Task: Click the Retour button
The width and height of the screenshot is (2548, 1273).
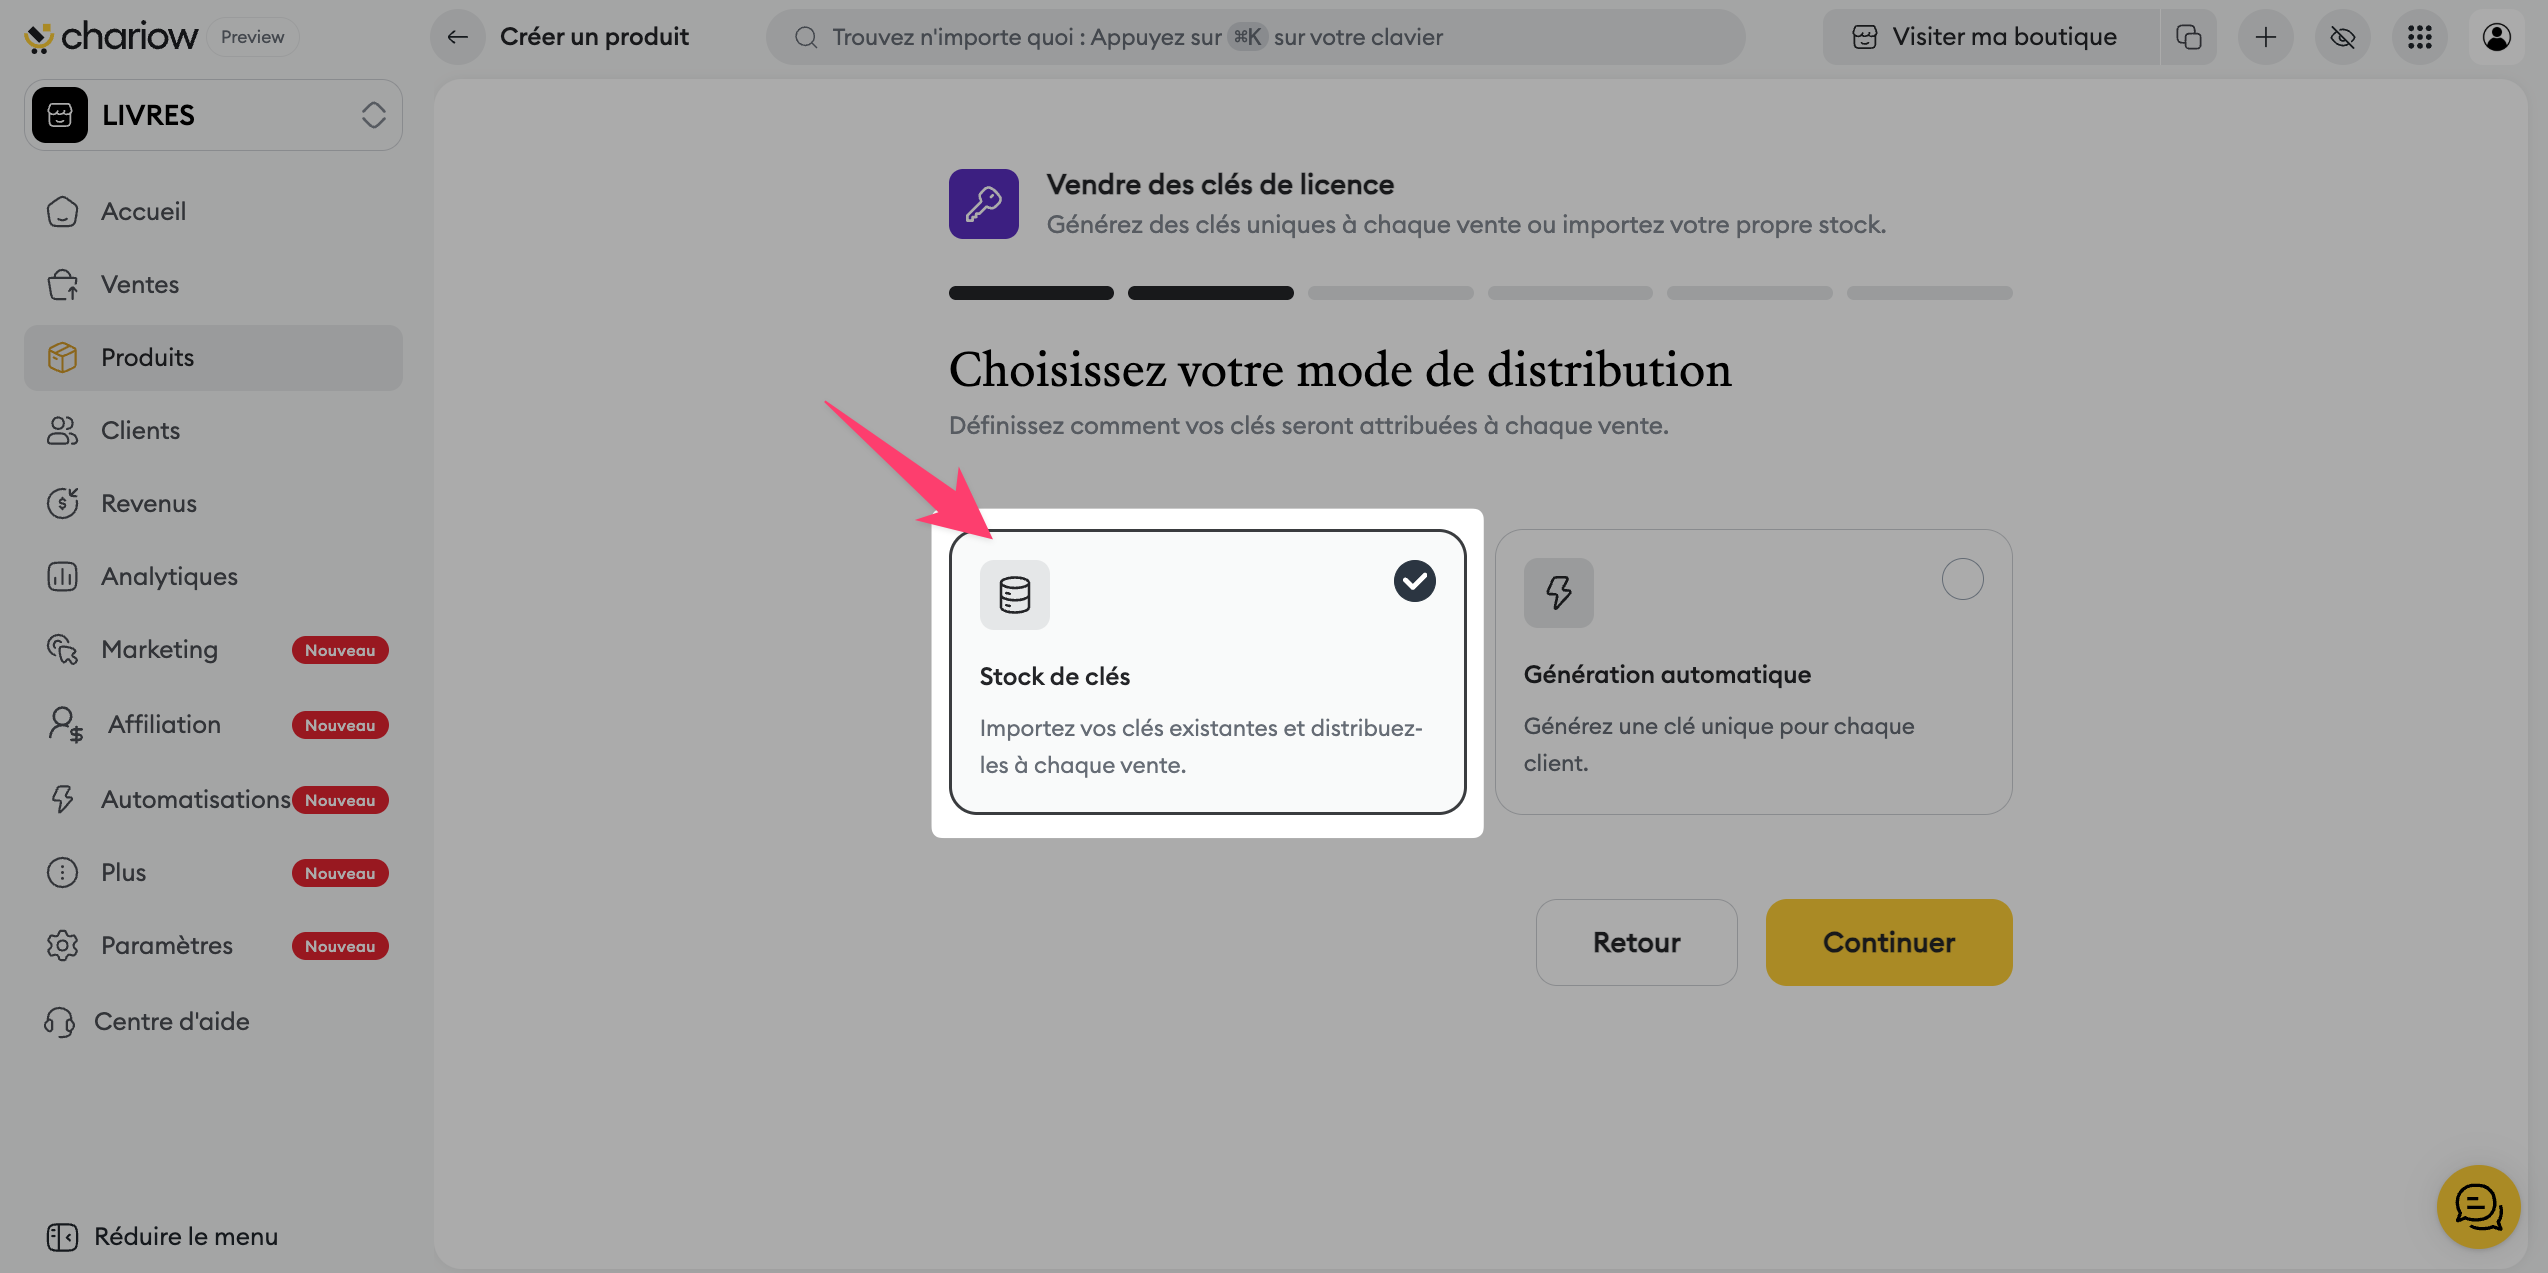Action: (1635, 942)
